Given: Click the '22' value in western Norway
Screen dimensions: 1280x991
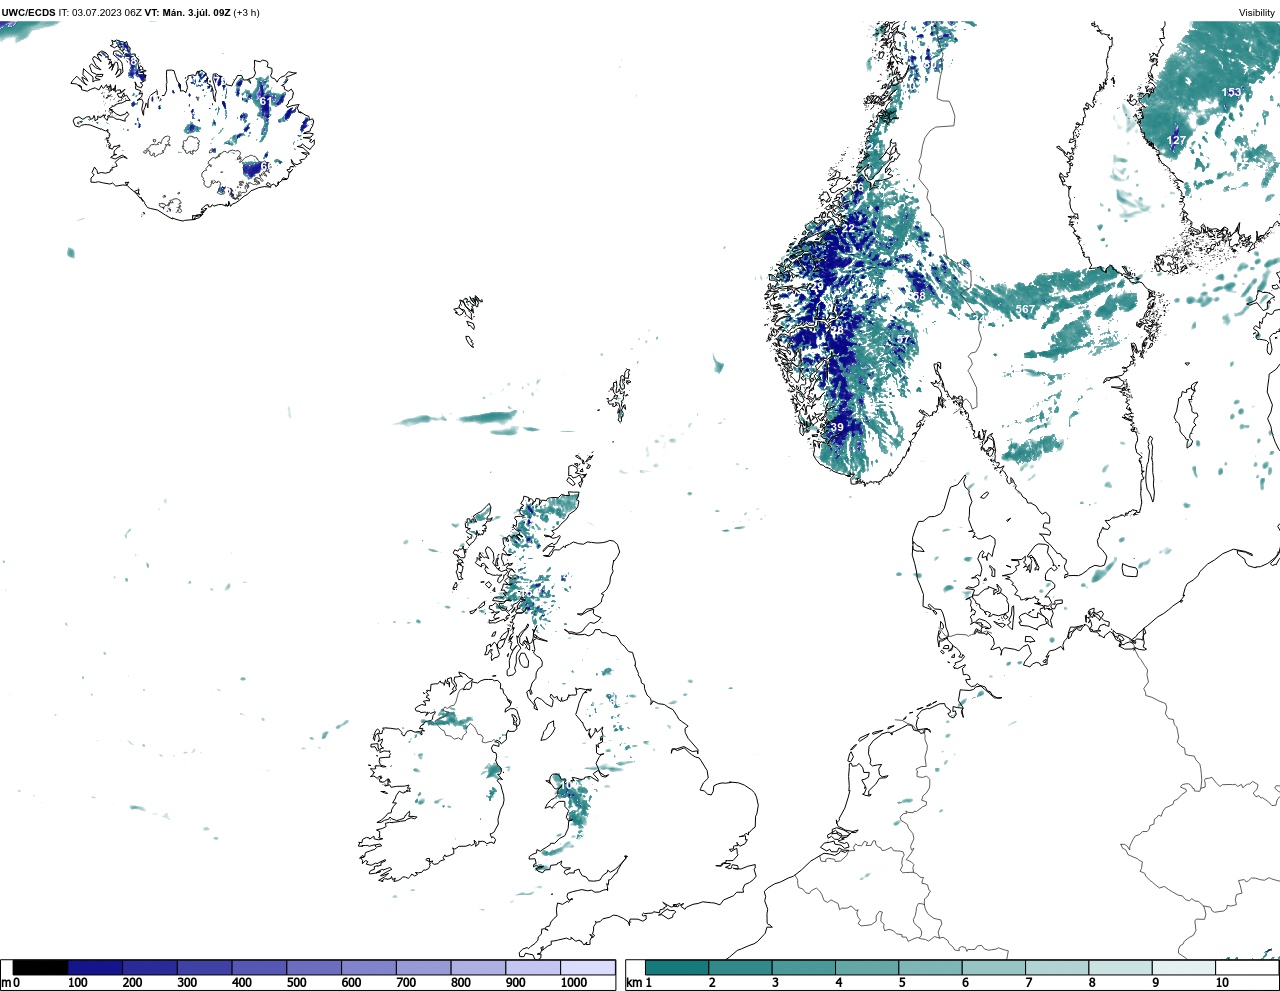Looking at the screenshot, I should pyautogui.click(x=848, y=228).
